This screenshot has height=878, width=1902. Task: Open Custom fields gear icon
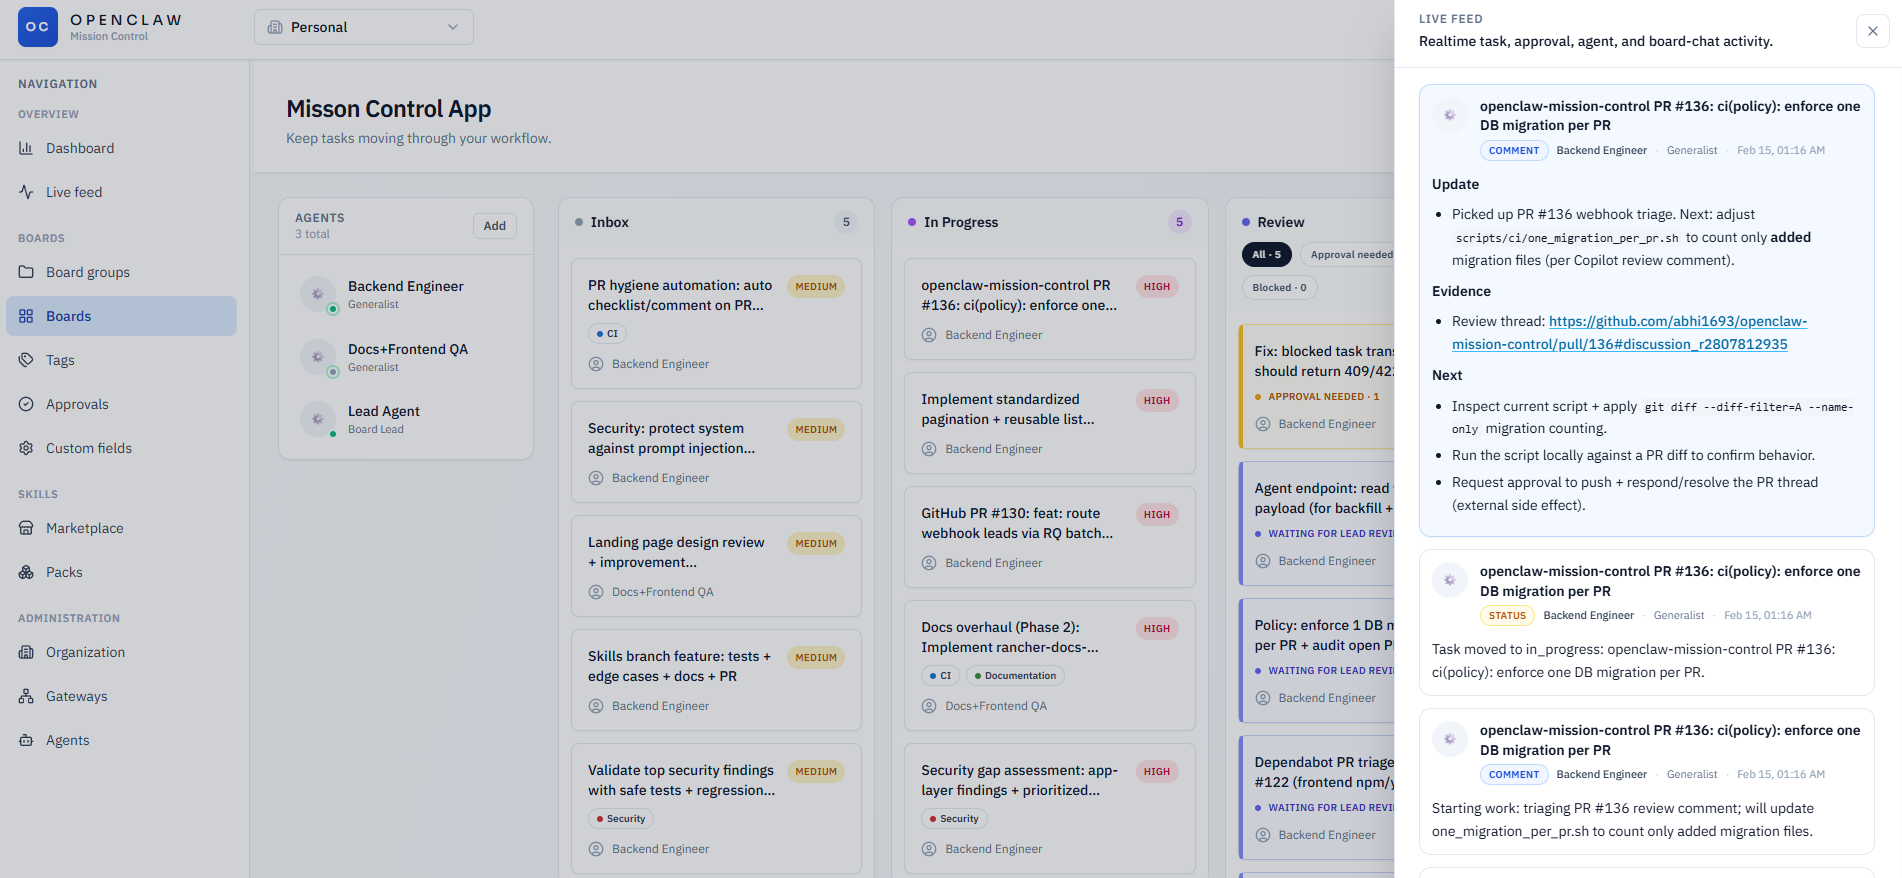[26, 448]
